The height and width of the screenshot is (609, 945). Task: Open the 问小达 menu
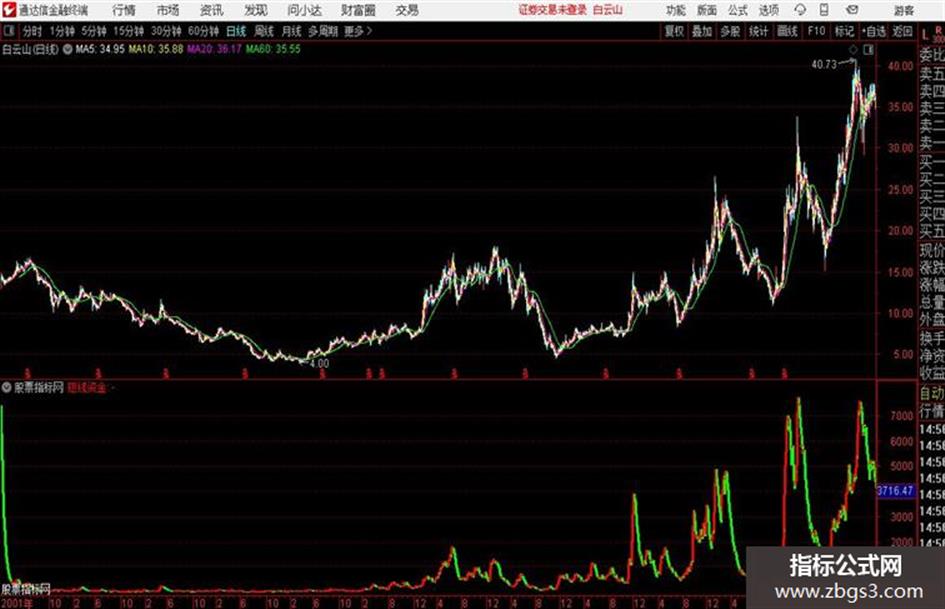tap(304, 10)
